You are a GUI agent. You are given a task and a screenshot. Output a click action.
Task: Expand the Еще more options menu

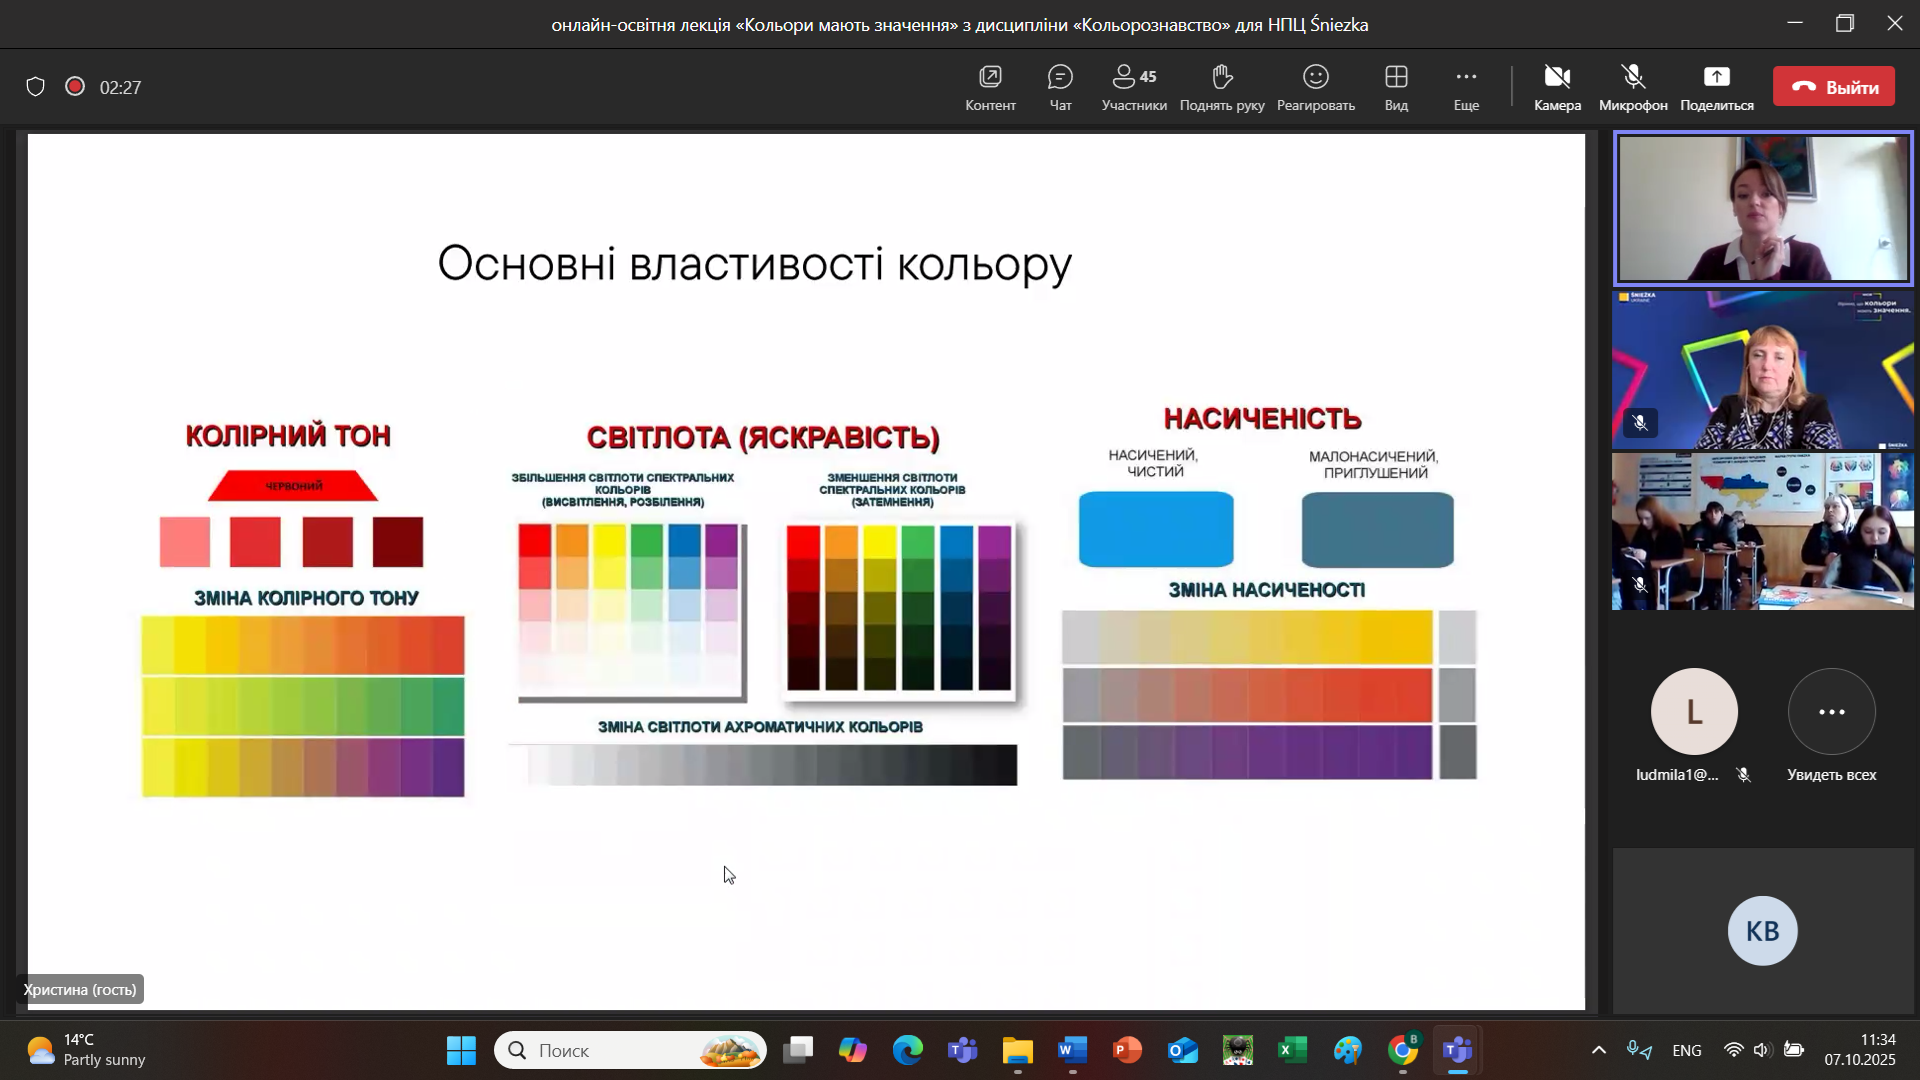pyautogui.click(x=1466, y=87)
